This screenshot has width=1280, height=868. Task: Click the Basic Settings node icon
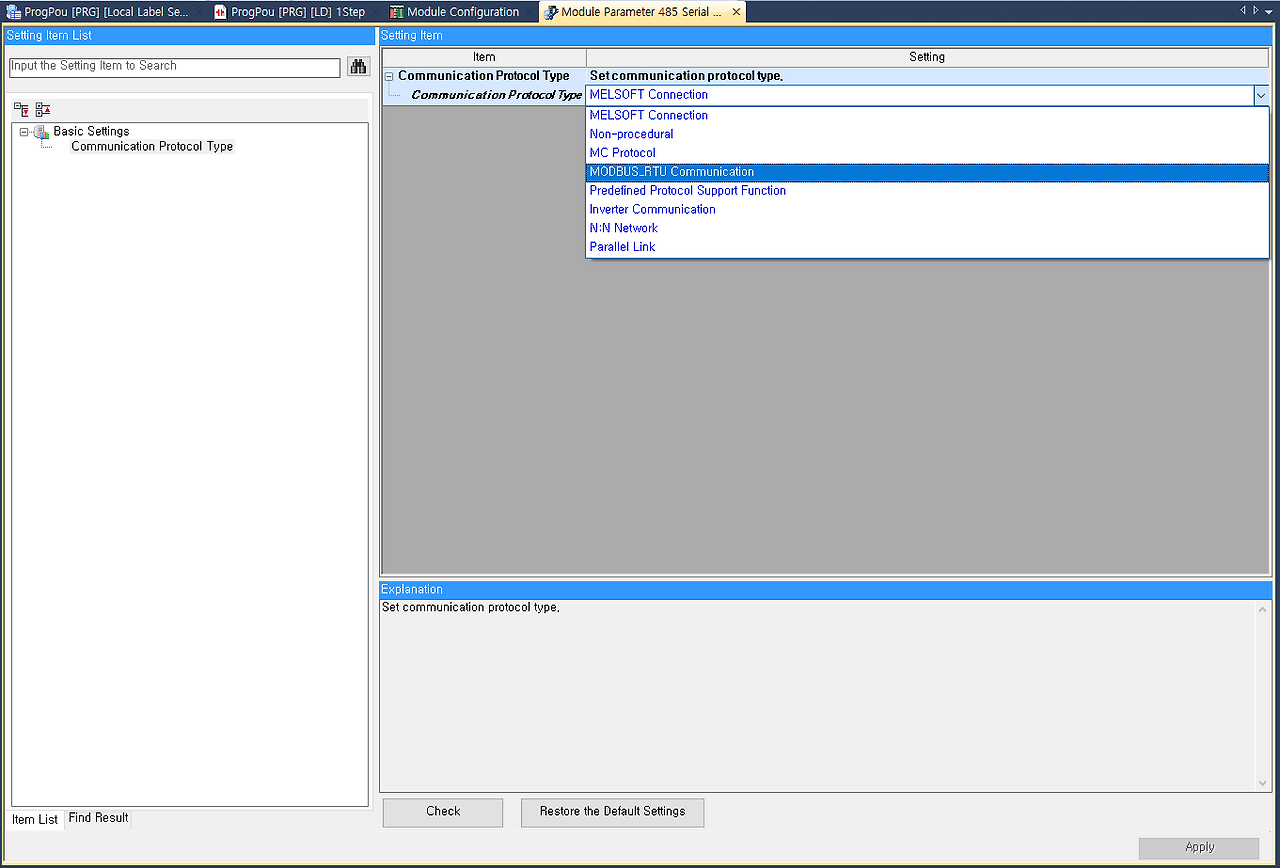pos(40,131)
